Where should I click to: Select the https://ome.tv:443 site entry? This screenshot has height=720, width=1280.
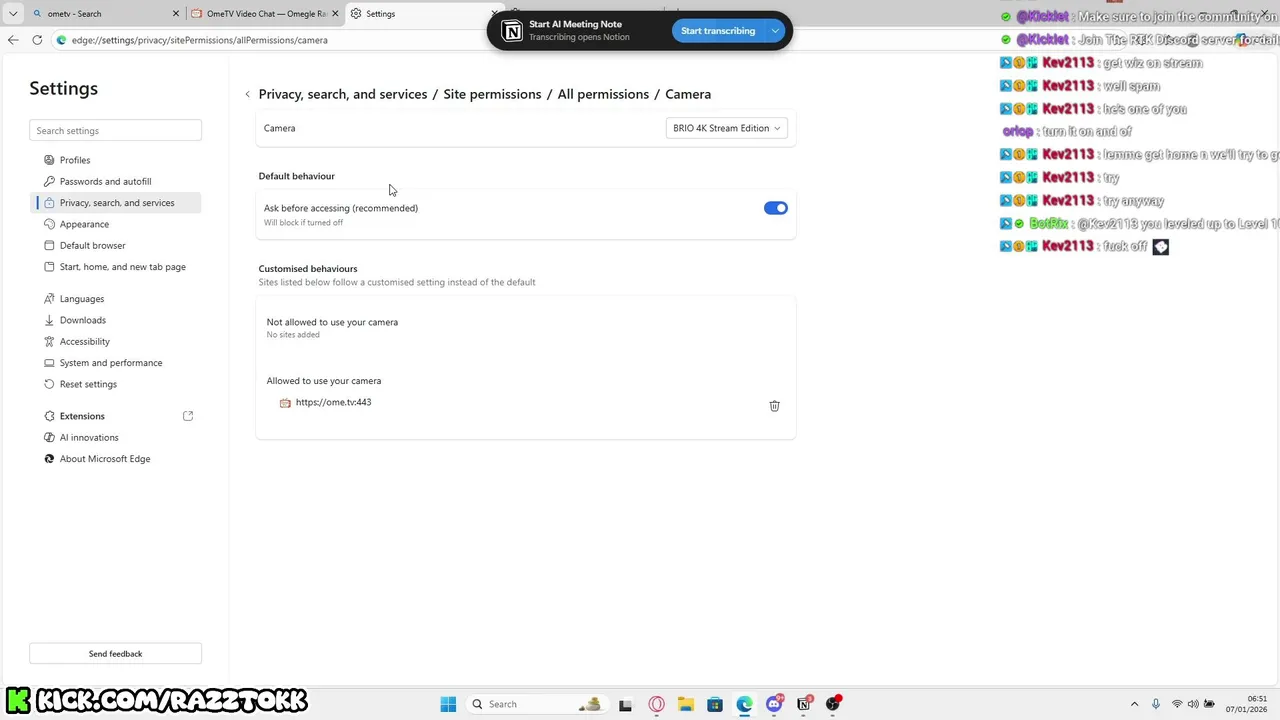(x=333, y=402)
